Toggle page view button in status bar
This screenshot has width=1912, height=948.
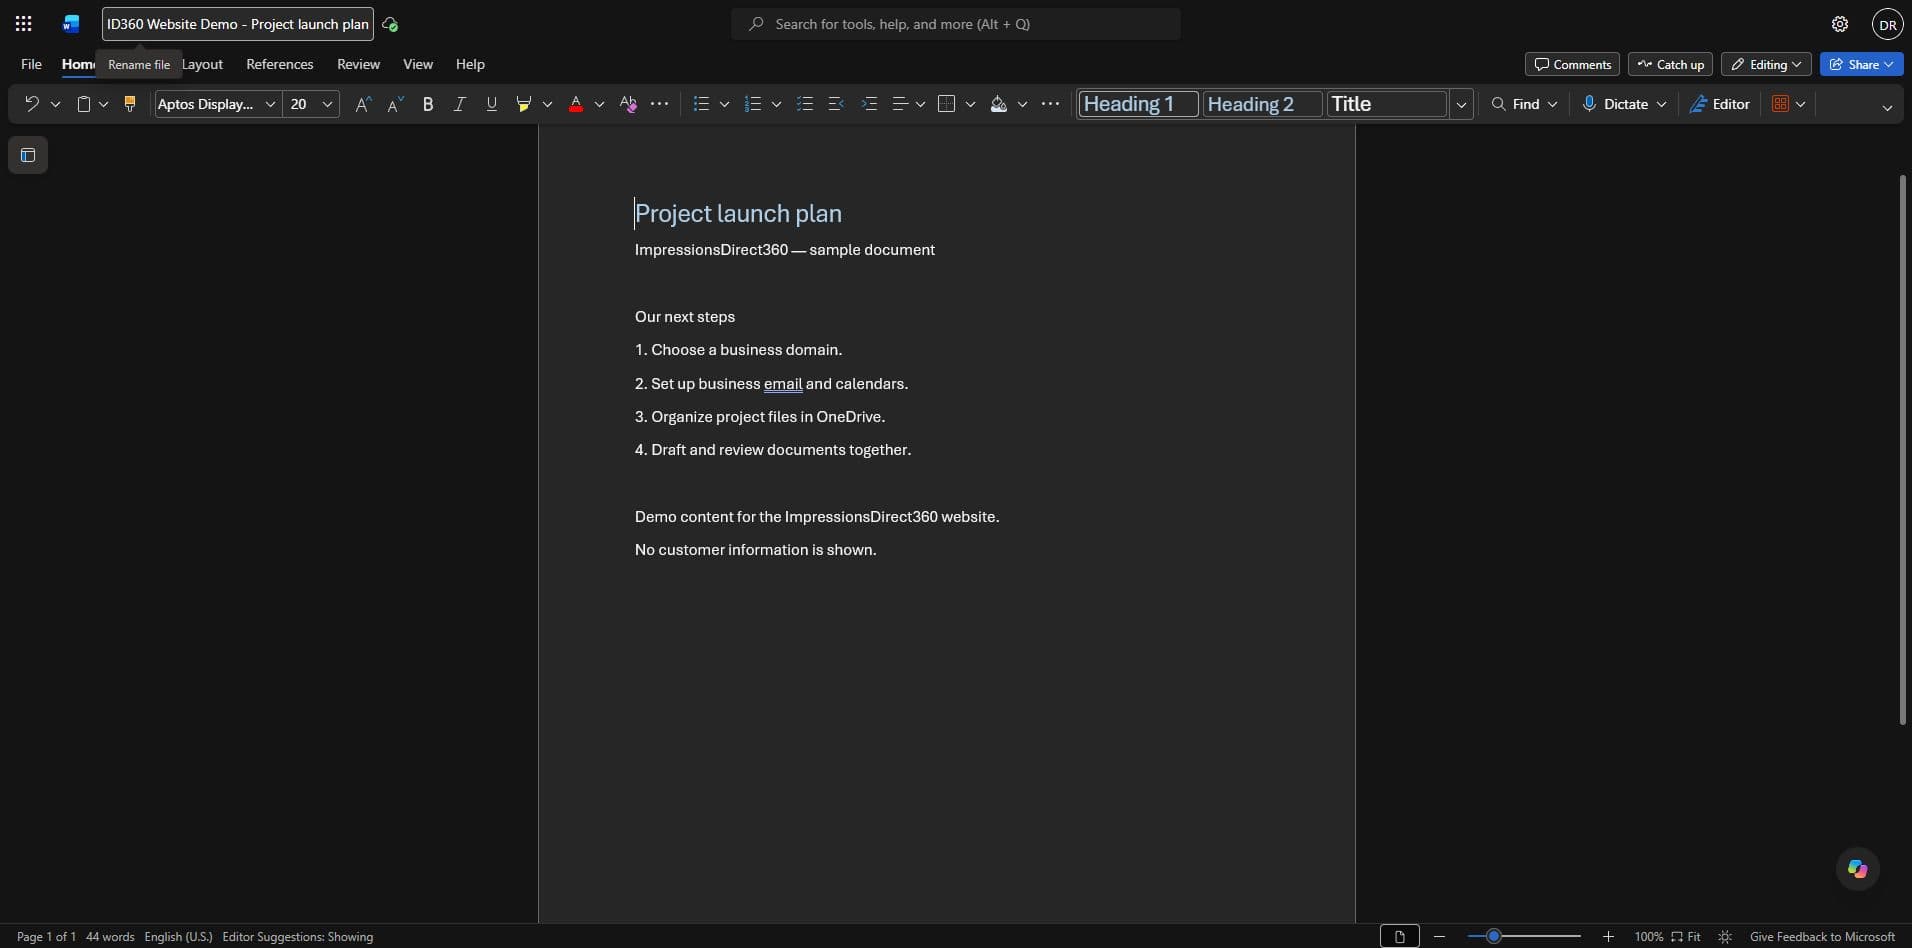(1399, 937)
